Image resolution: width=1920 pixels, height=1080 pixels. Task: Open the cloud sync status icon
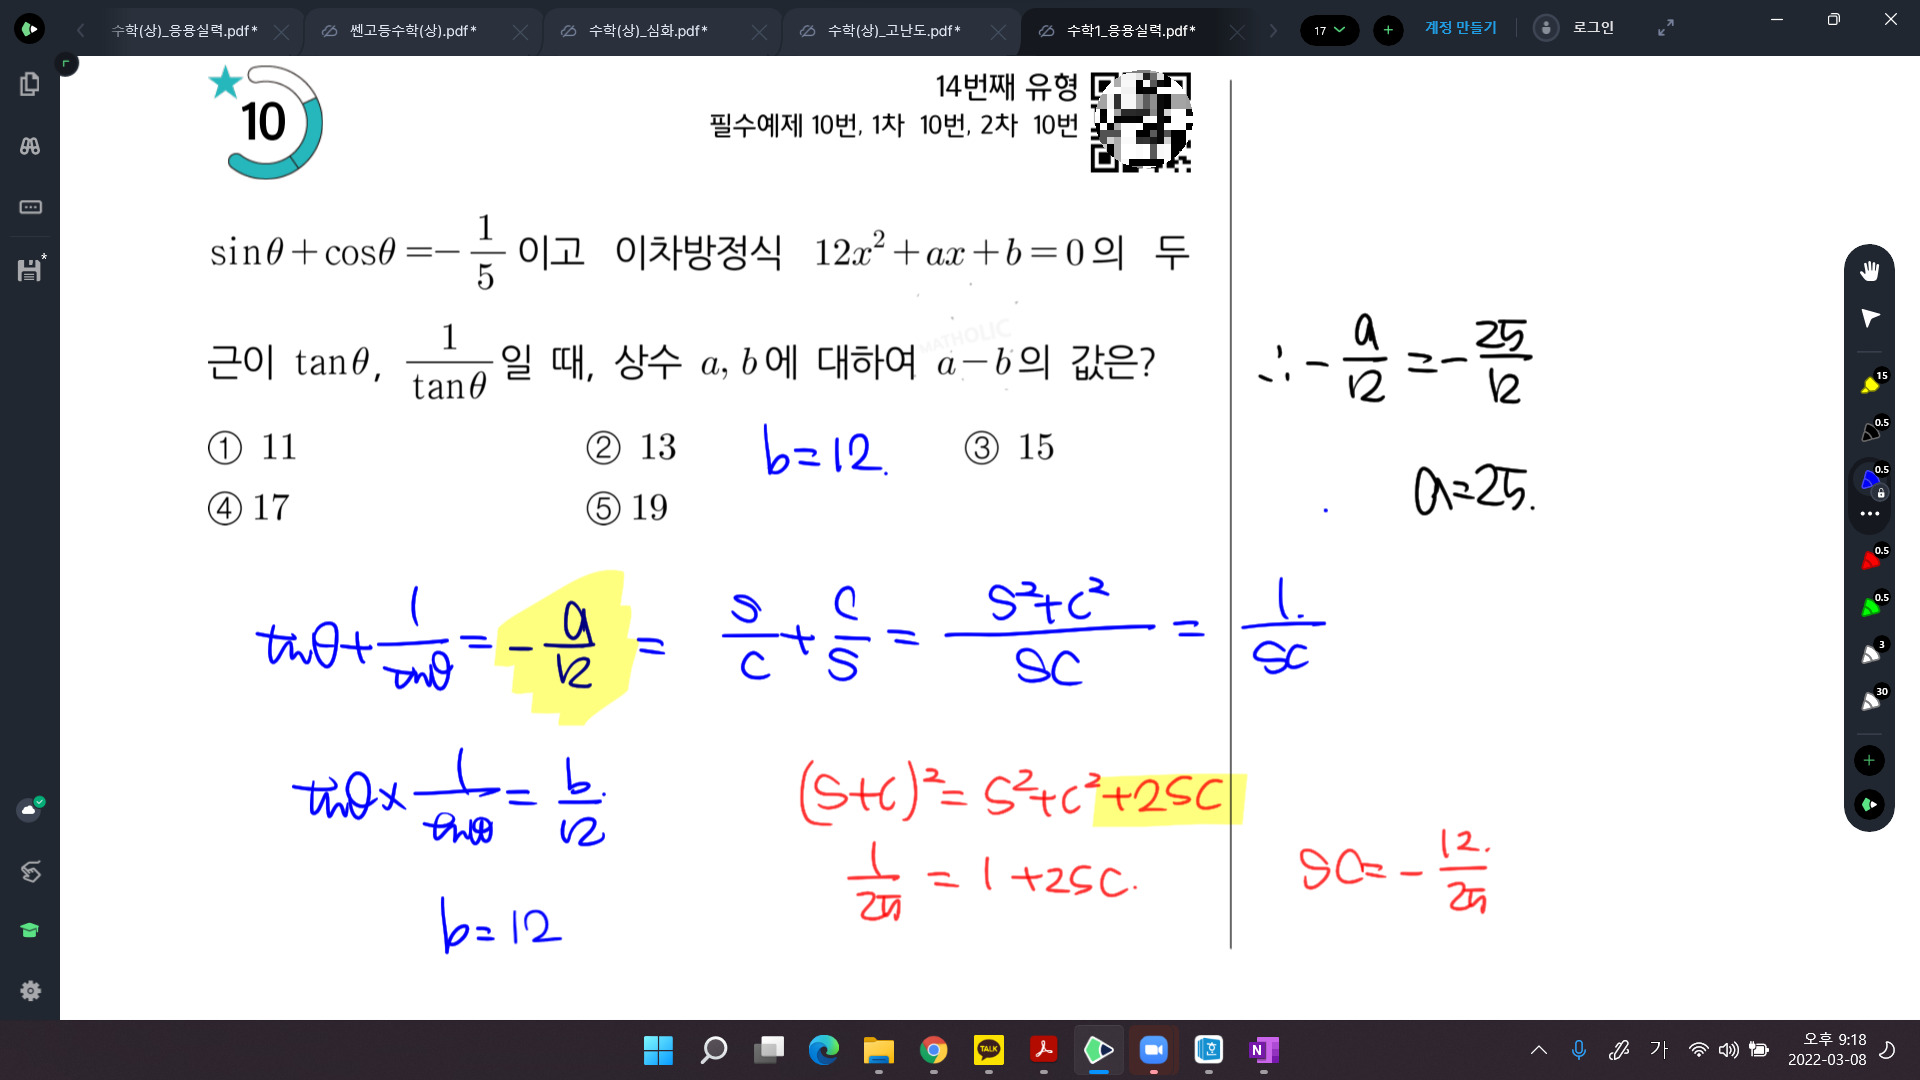point(30,809)
